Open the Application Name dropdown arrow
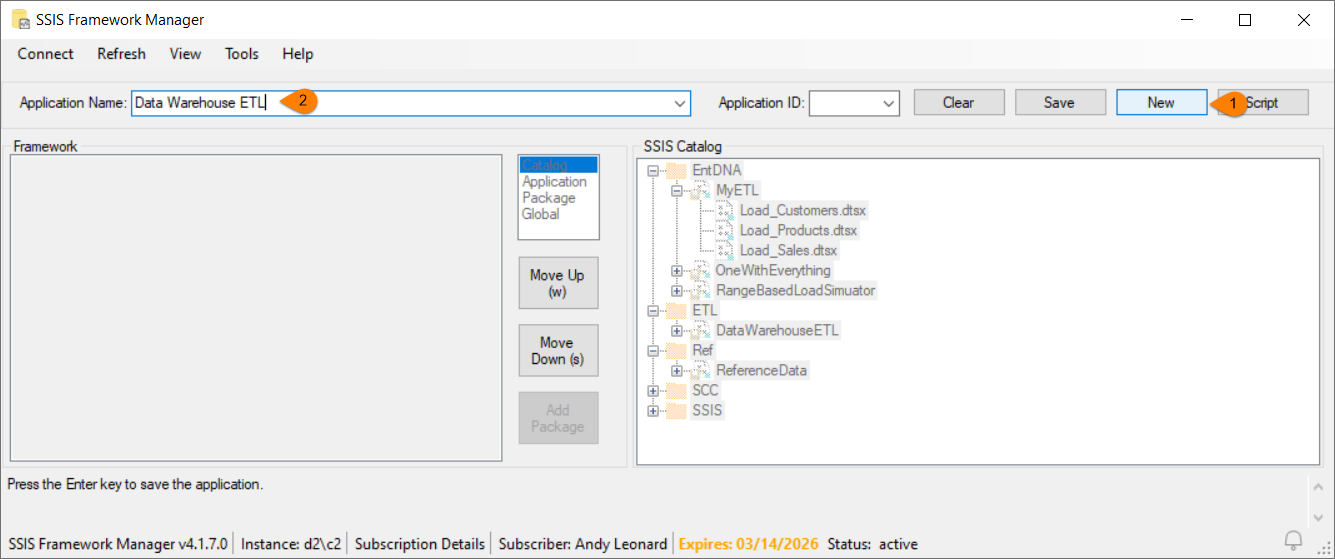The image size is (1335, 559). (681, 103)
